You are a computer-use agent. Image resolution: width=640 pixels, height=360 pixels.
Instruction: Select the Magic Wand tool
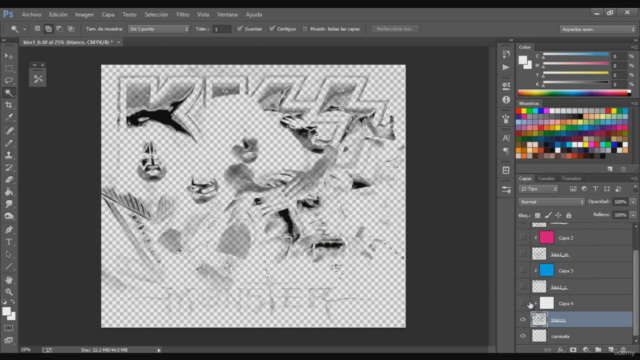point(9,93)
